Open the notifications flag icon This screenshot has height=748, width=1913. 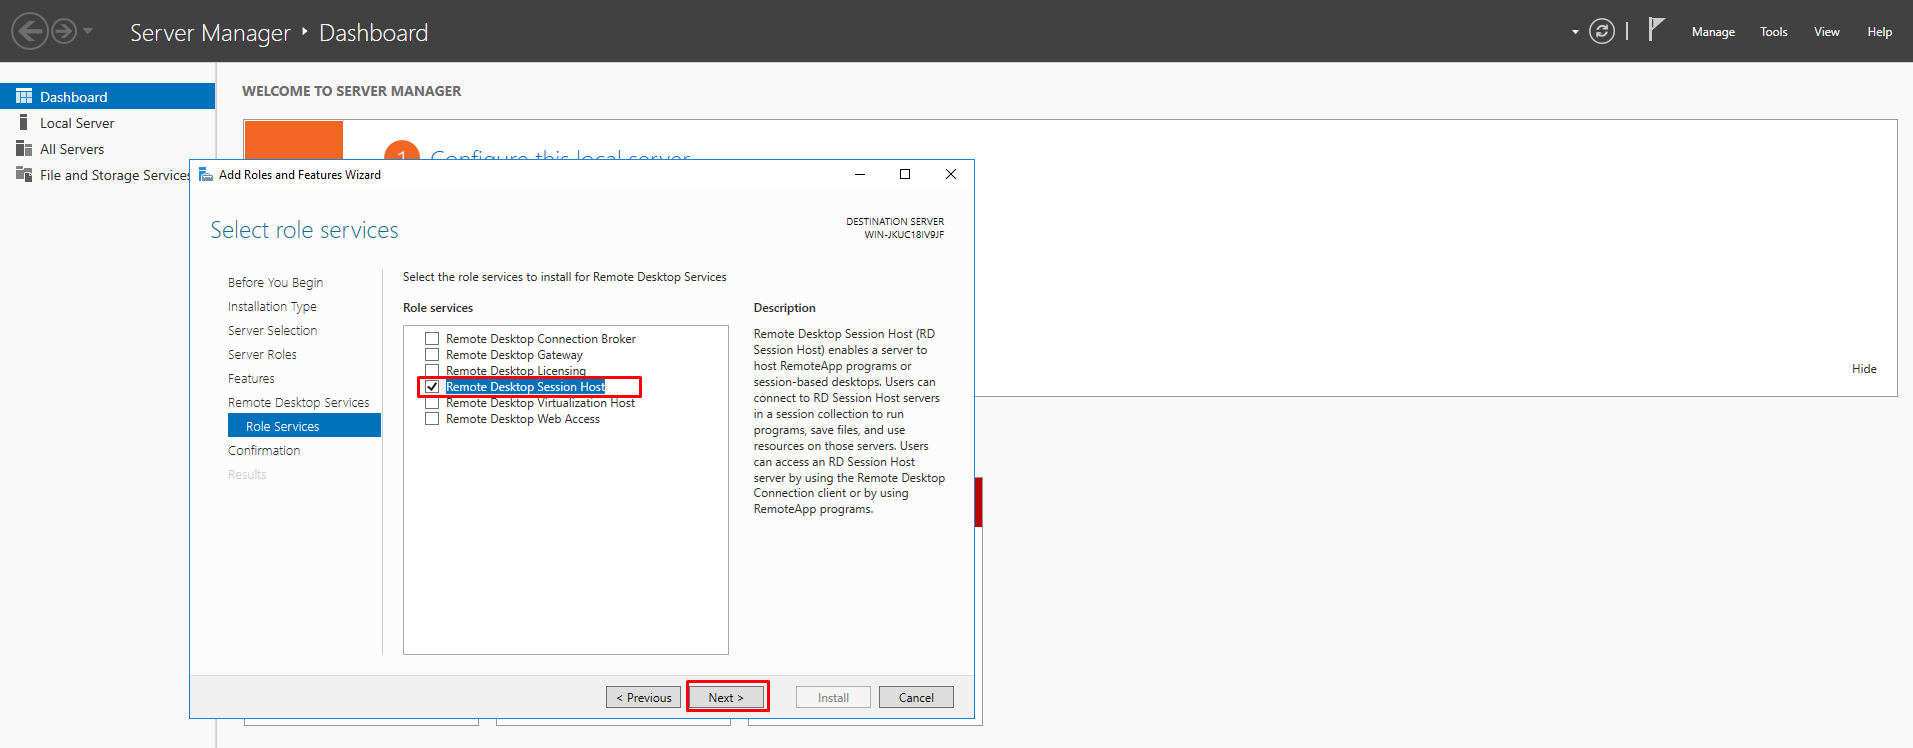(1656, 29)
